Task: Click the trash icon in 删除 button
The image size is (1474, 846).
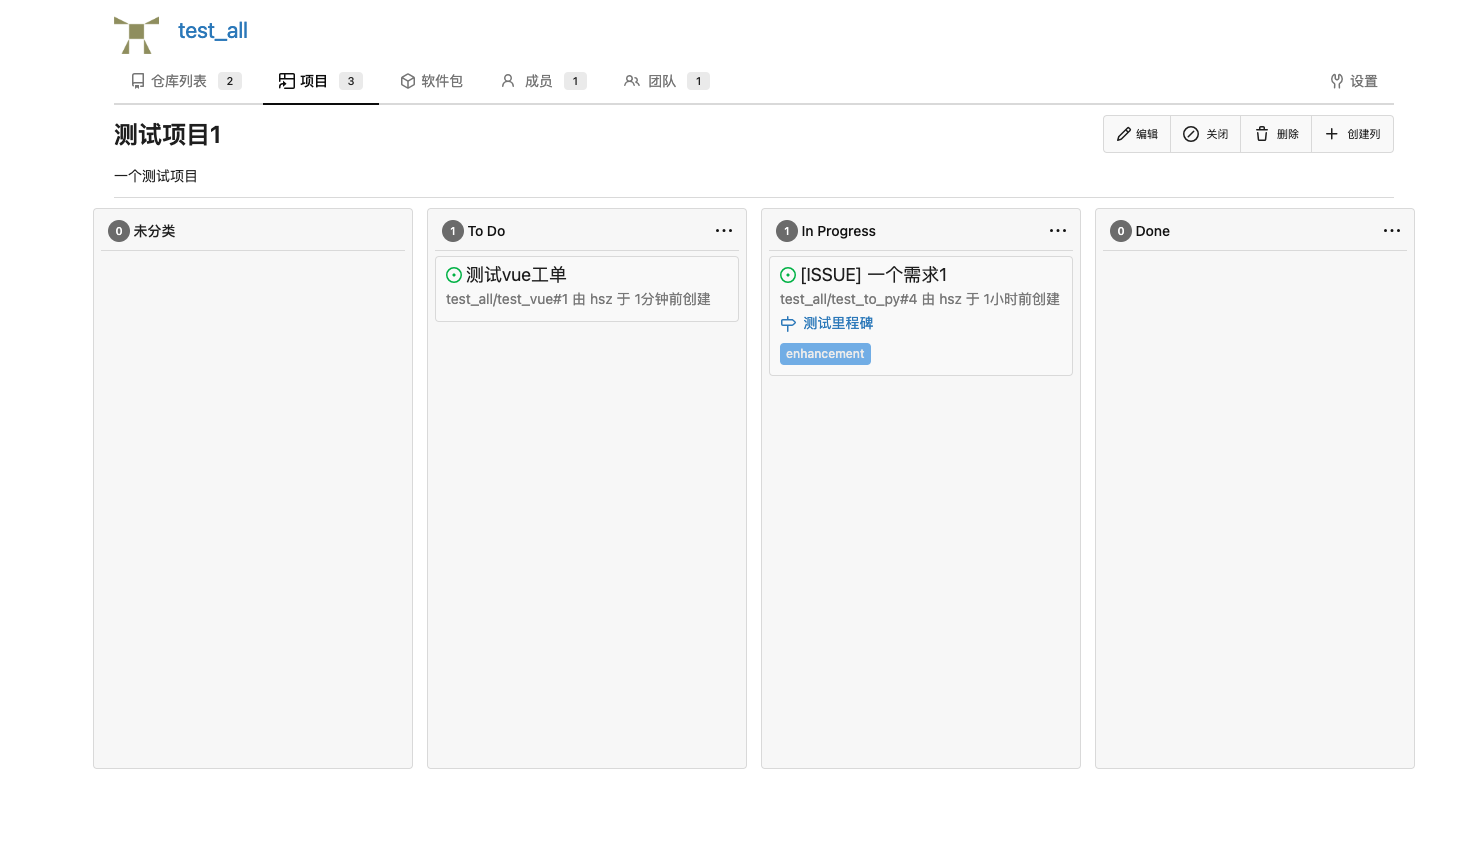Action: [1262, 134]
